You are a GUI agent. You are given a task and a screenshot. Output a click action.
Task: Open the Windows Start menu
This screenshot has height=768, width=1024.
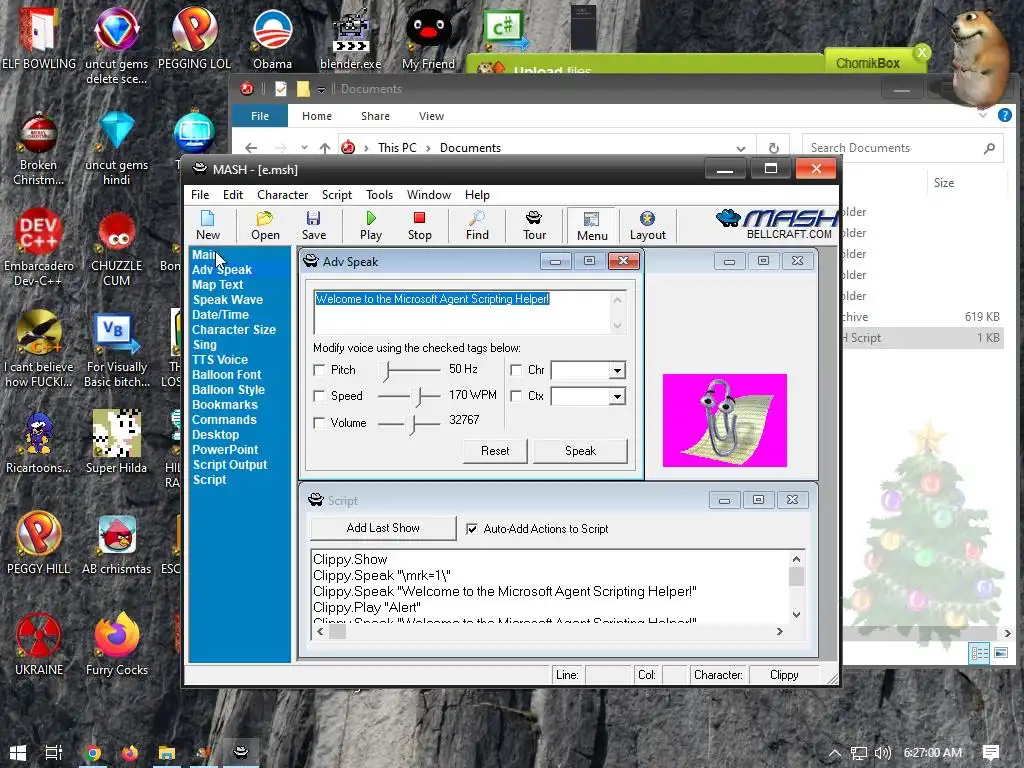coord(18,753)
